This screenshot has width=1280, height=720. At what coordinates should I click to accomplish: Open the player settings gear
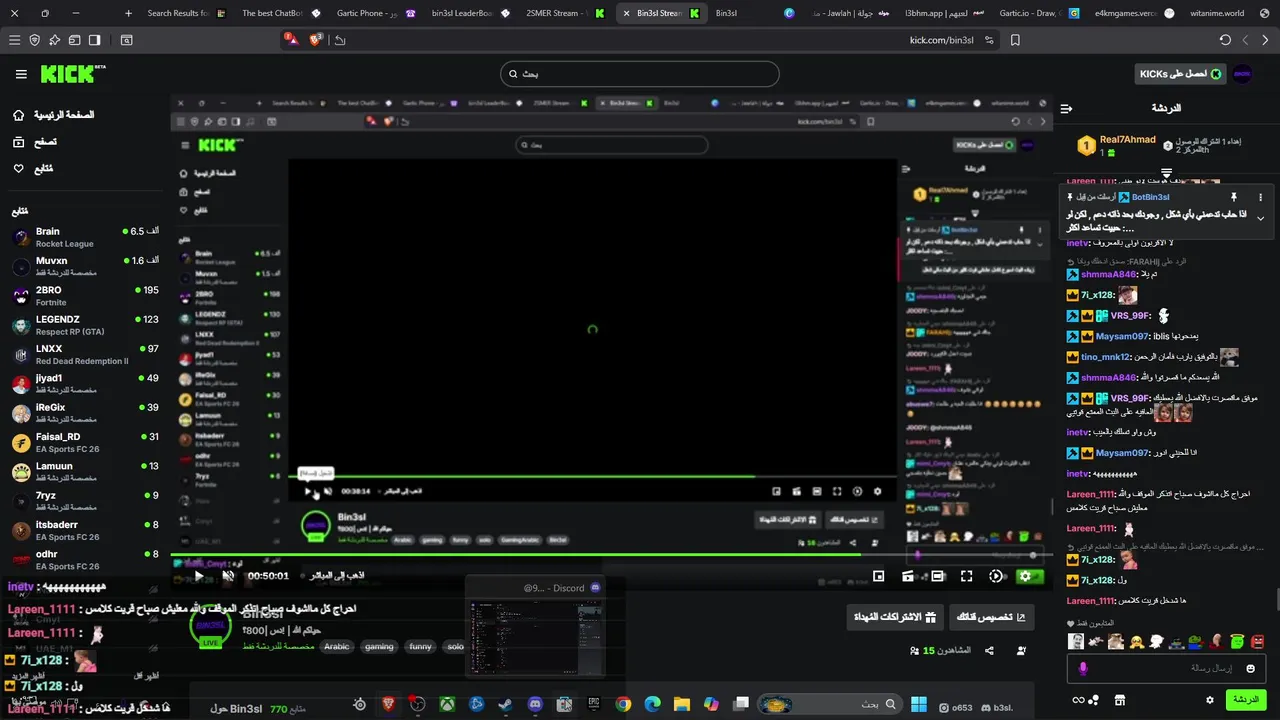pyautogui.click(x=1024, y=576)
